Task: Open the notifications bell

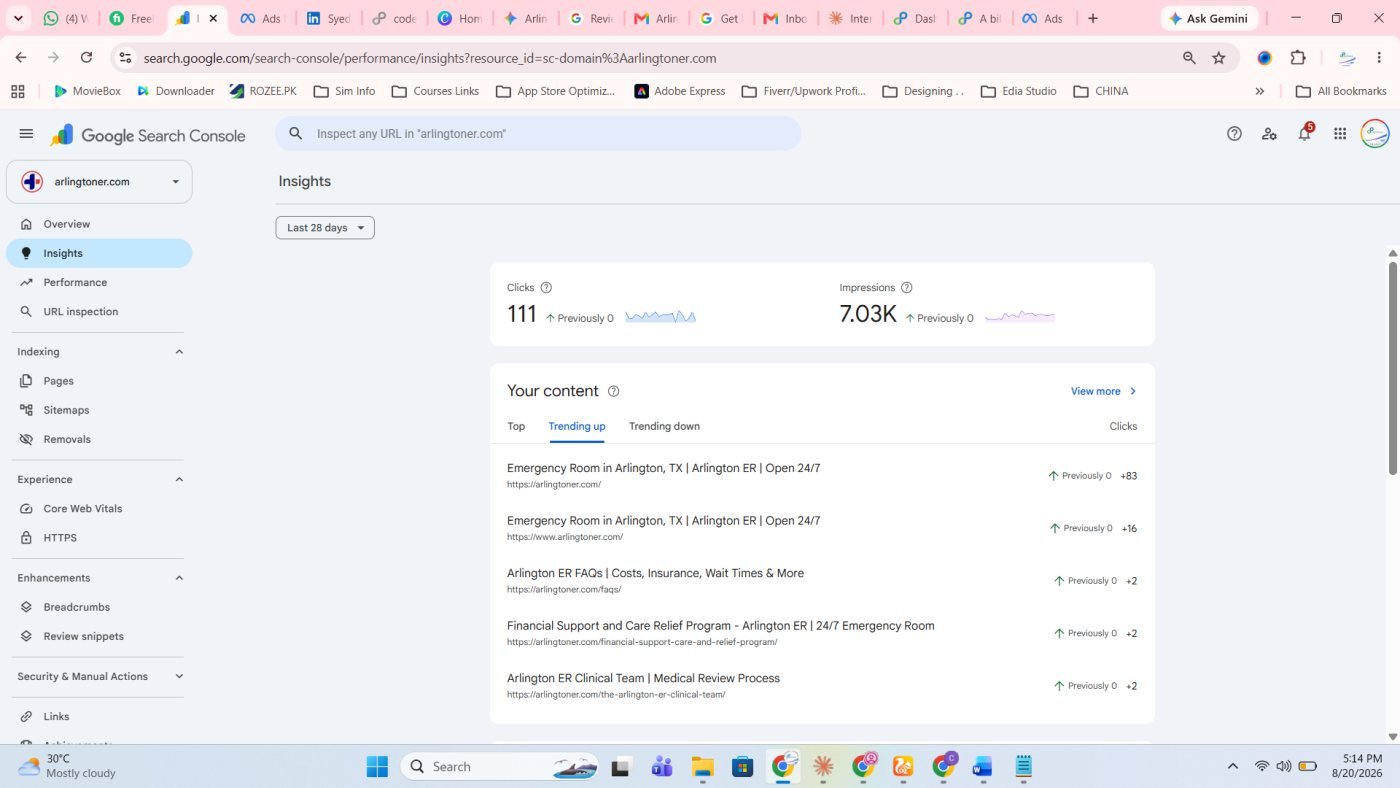Action: tap(1304, 134)
